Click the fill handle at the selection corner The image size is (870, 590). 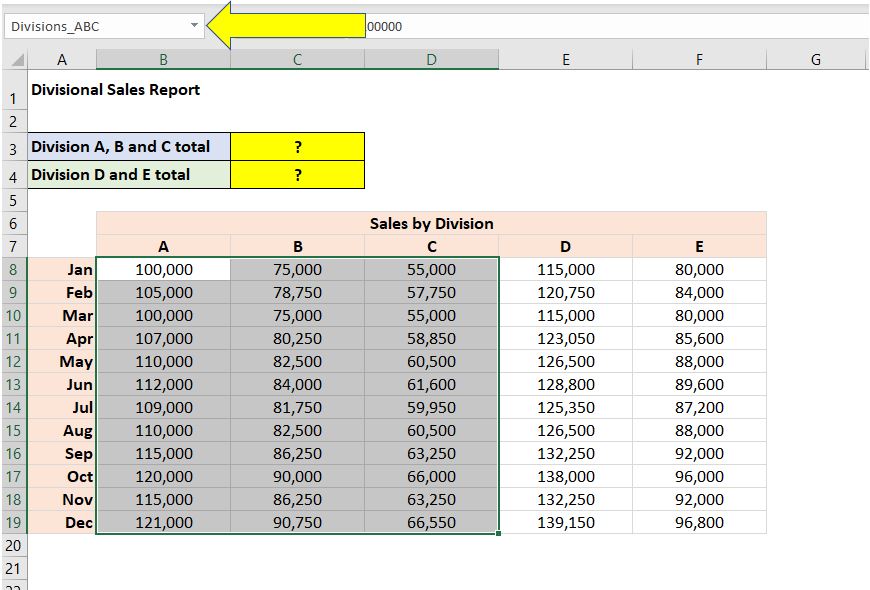[497, 534]
